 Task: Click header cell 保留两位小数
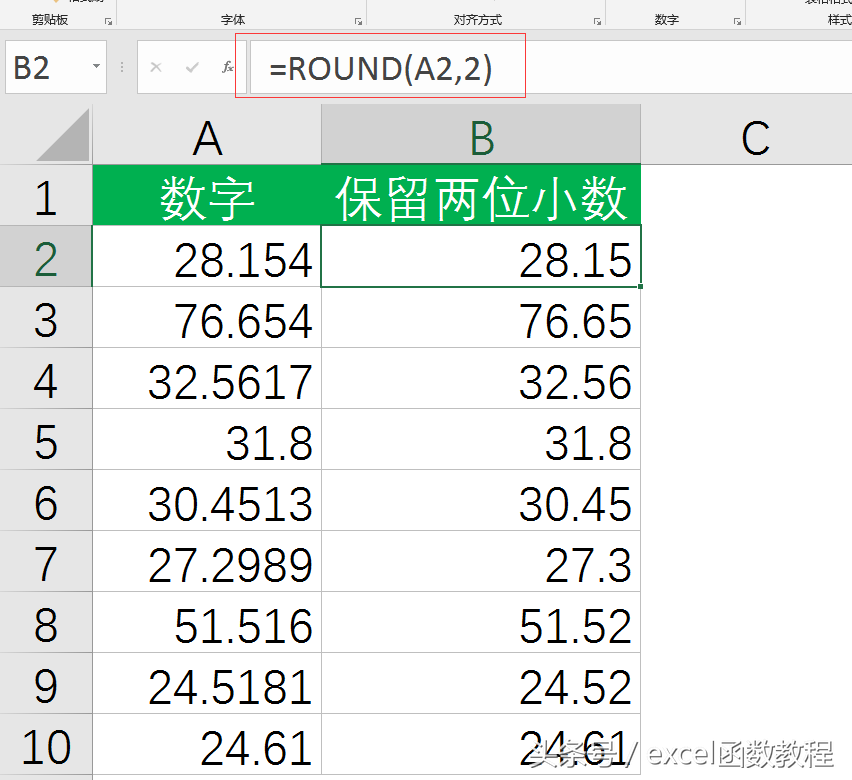481,195
